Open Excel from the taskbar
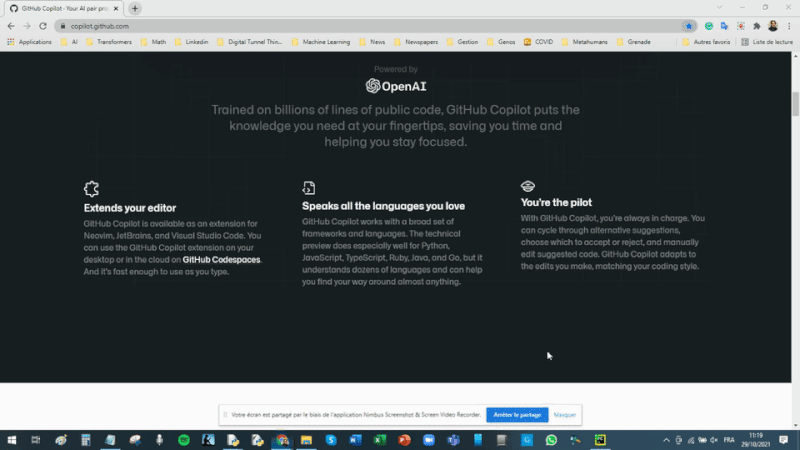 380,440
